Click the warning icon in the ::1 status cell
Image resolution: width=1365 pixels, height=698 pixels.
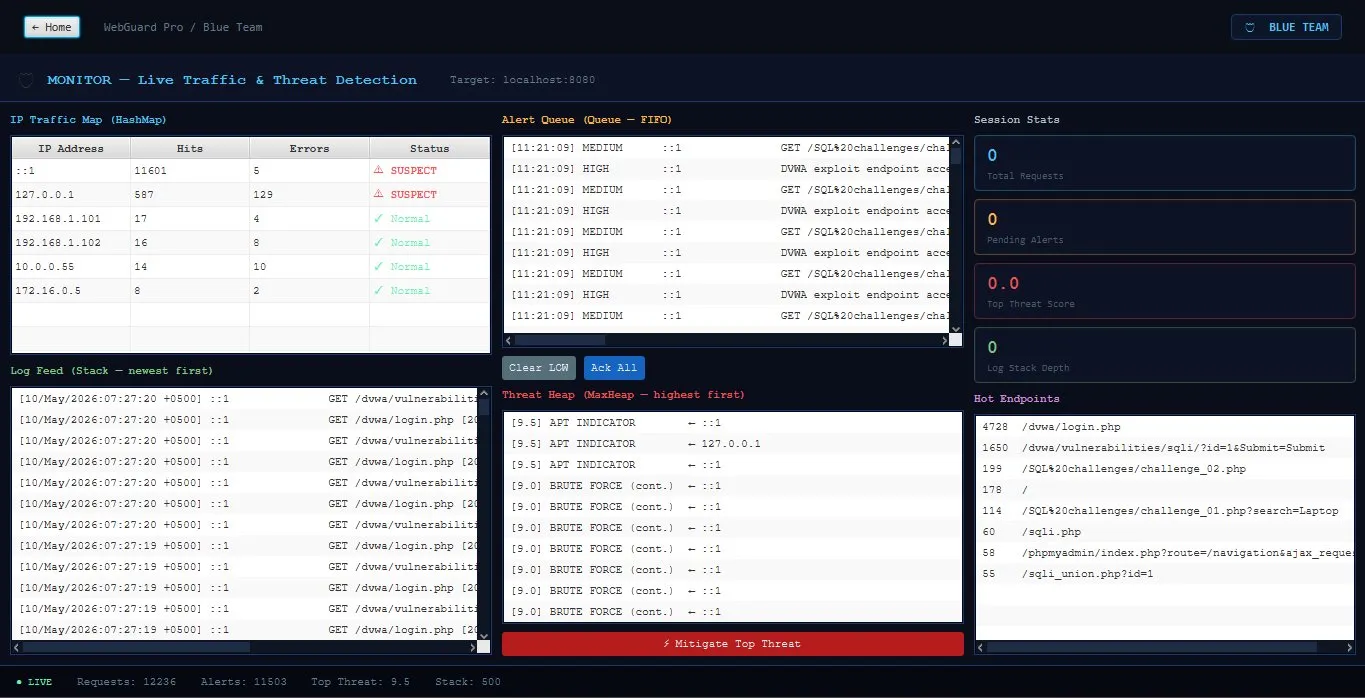coord(378,170)
